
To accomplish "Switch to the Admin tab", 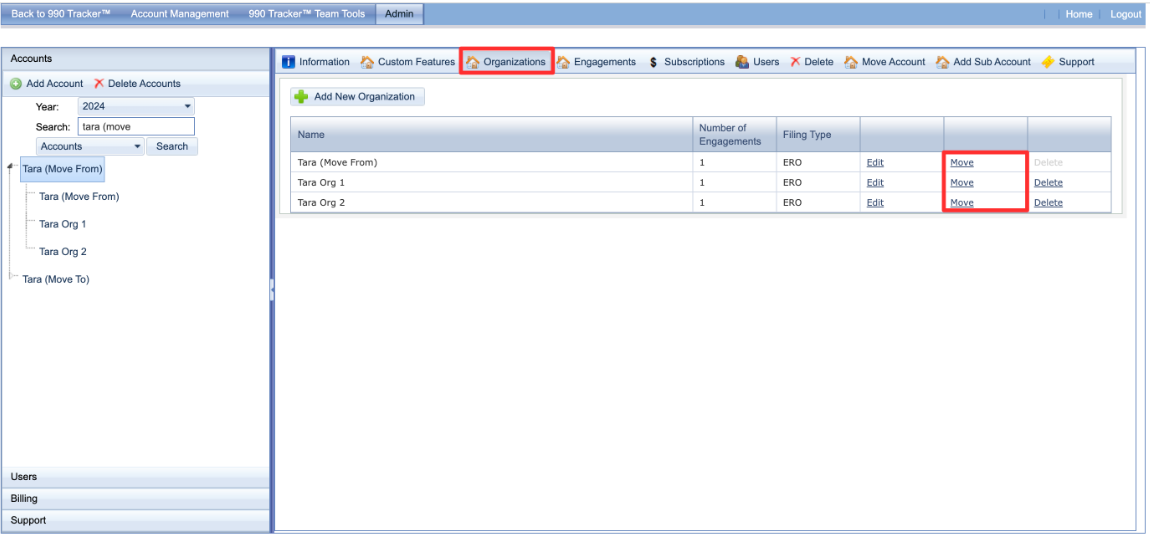I will click(398, 14).
